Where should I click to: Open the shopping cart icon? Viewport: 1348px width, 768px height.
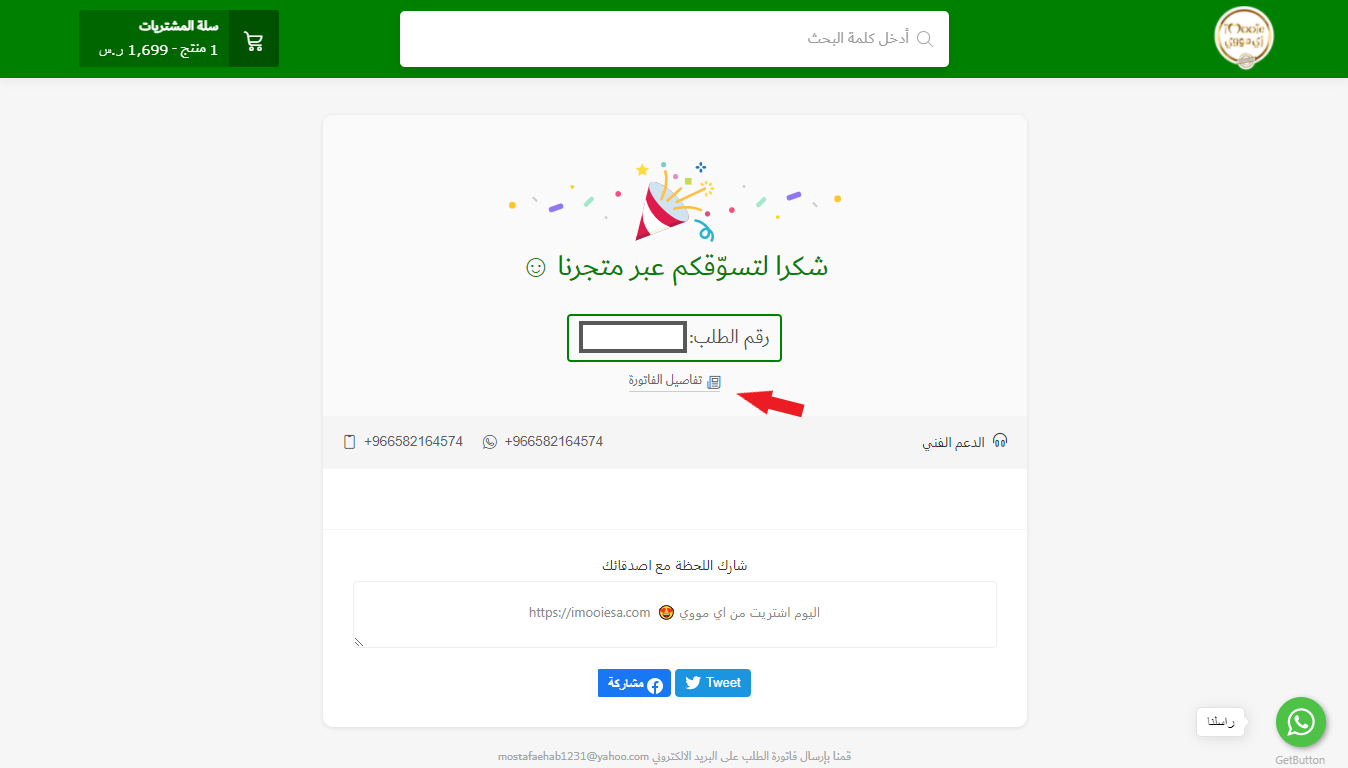254,41
